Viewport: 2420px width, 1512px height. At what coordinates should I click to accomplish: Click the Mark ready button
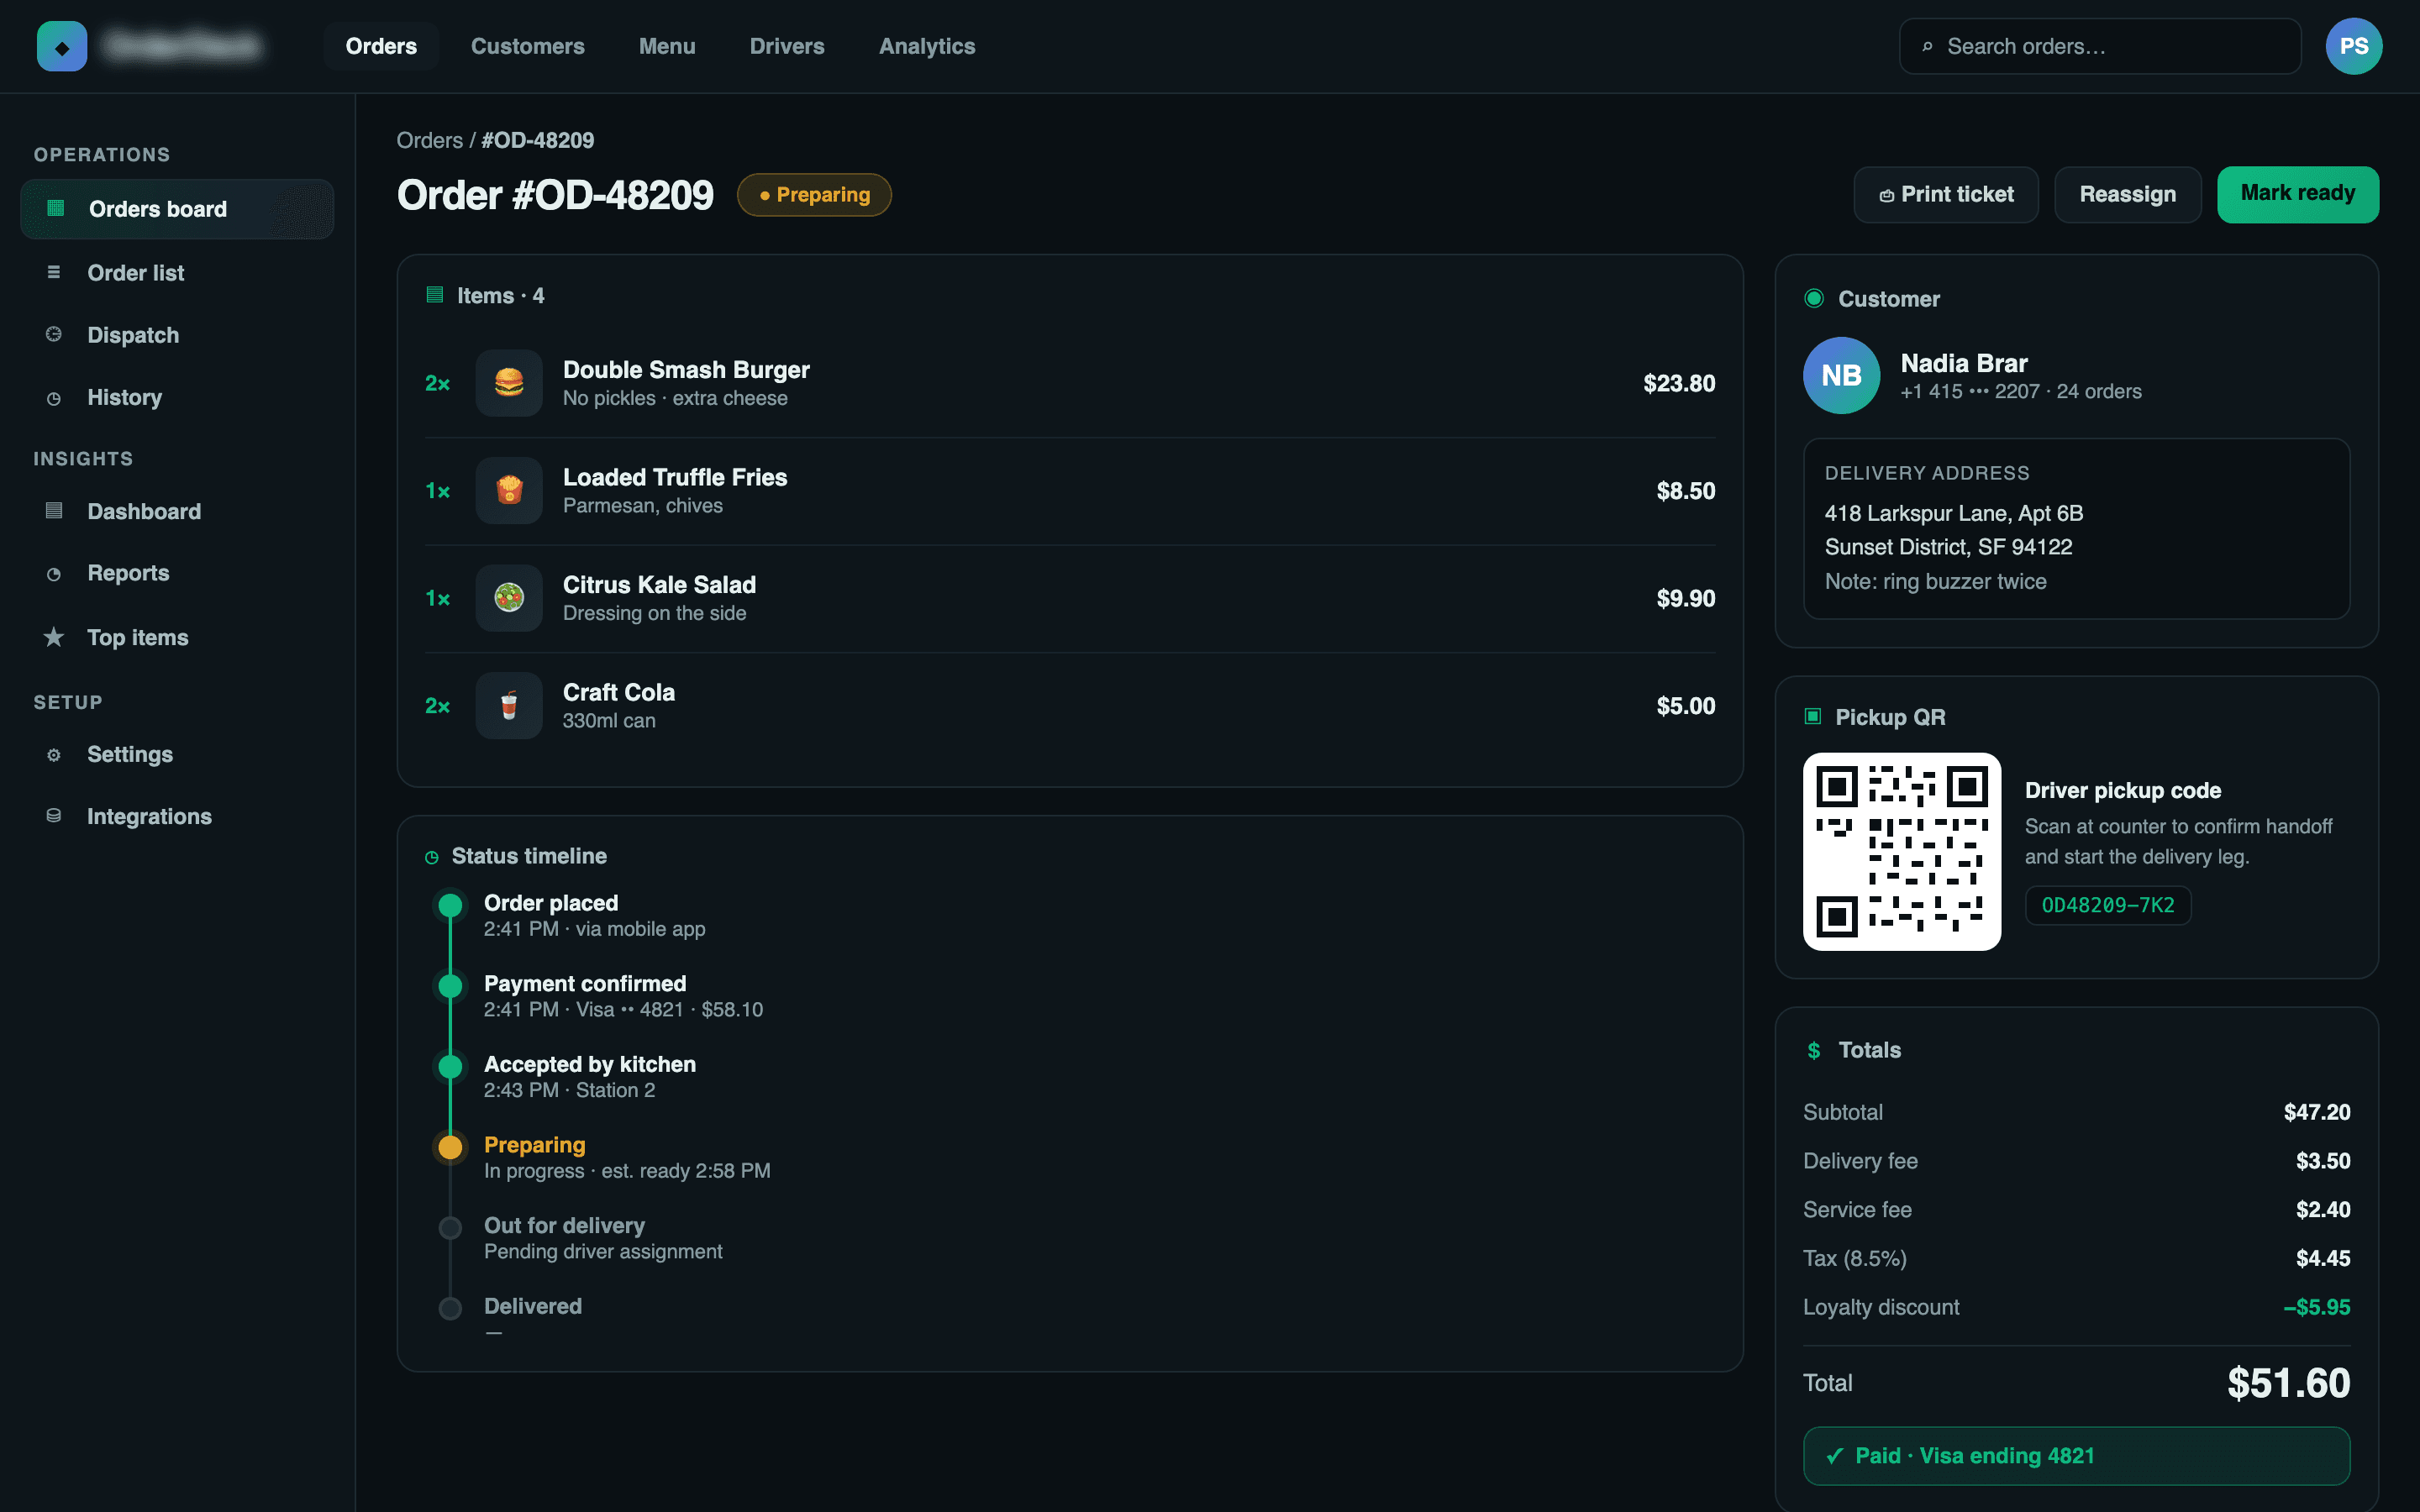[x=2298, y=194]
